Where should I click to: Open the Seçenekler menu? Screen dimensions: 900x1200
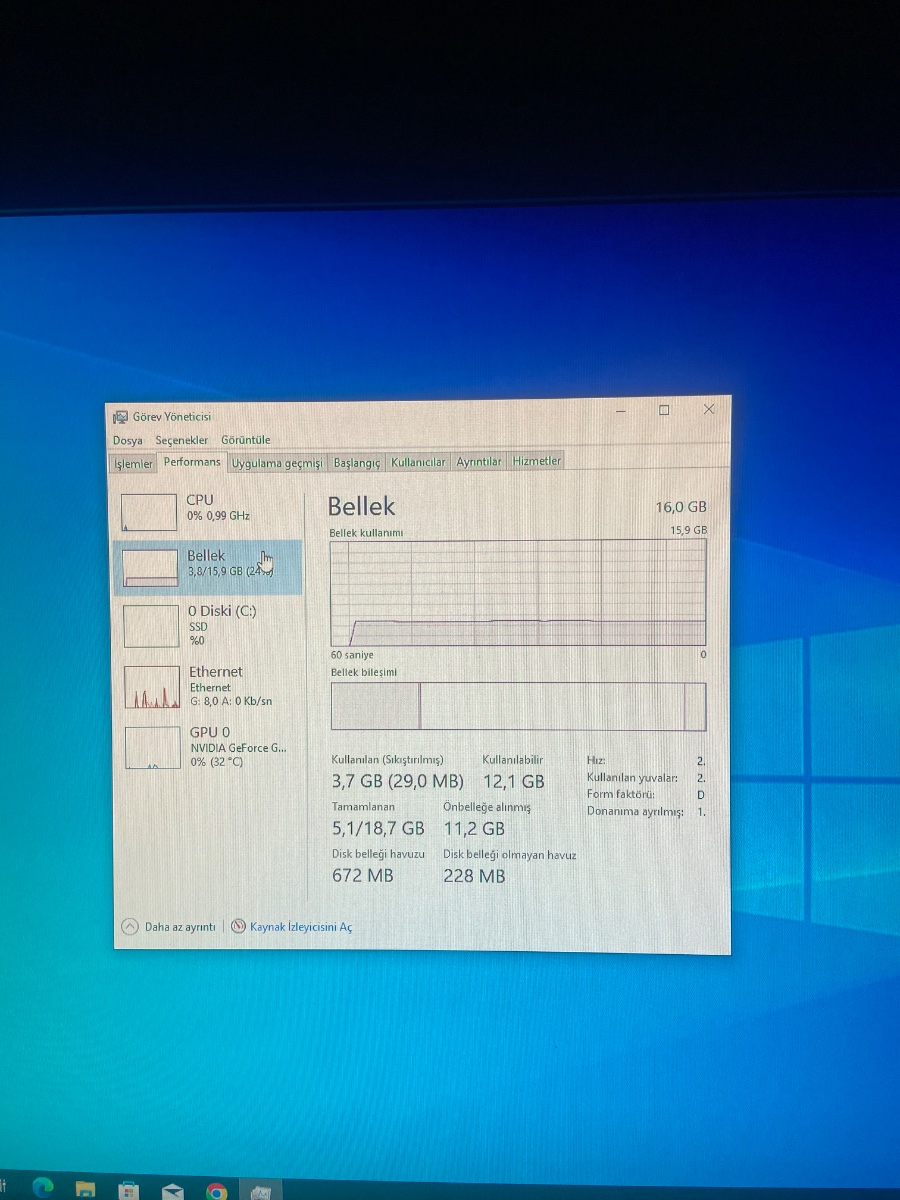[181, 440]
